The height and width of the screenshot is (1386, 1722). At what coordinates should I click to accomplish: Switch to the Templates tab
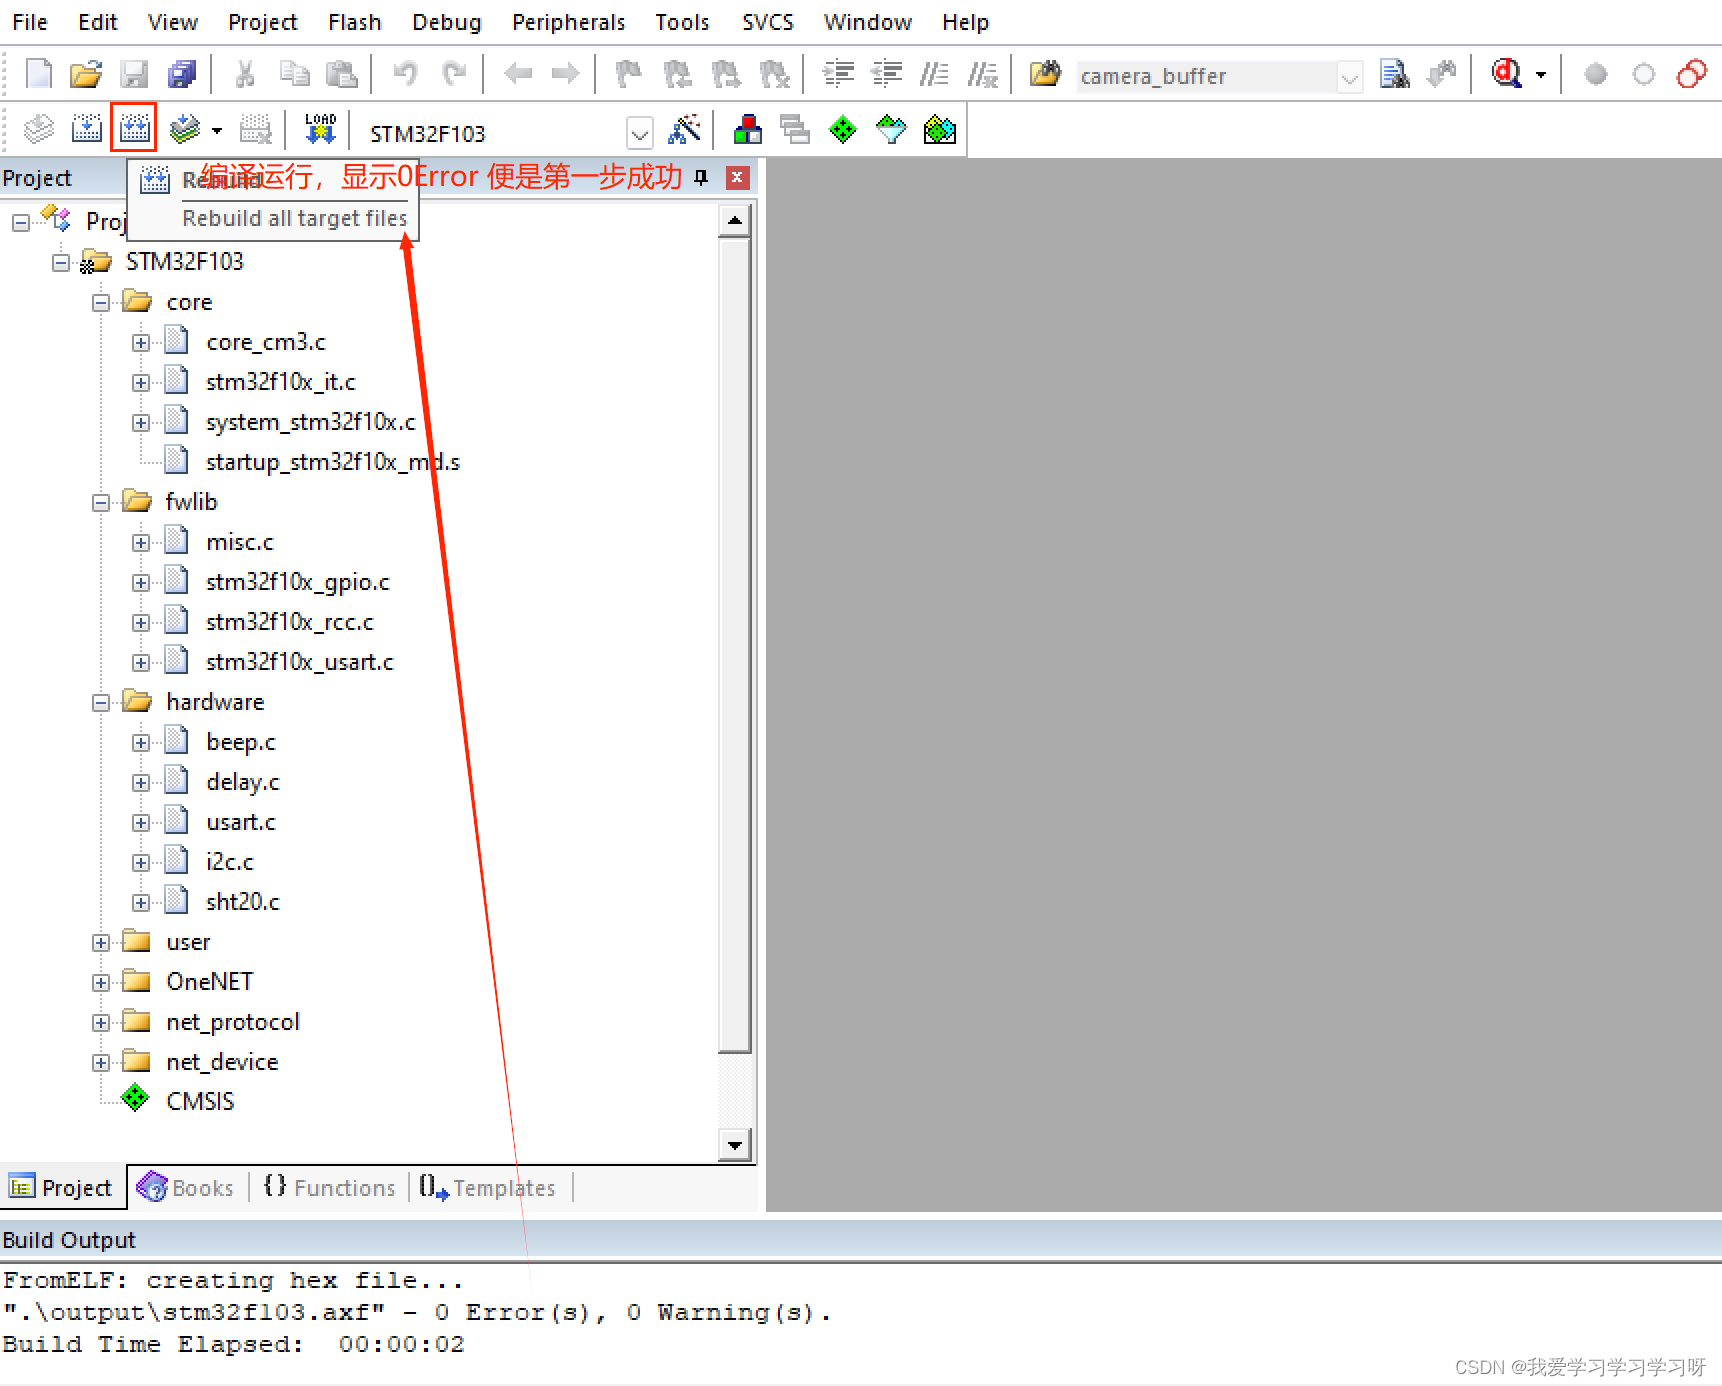pyautogui.click(x=487, y=1187)
